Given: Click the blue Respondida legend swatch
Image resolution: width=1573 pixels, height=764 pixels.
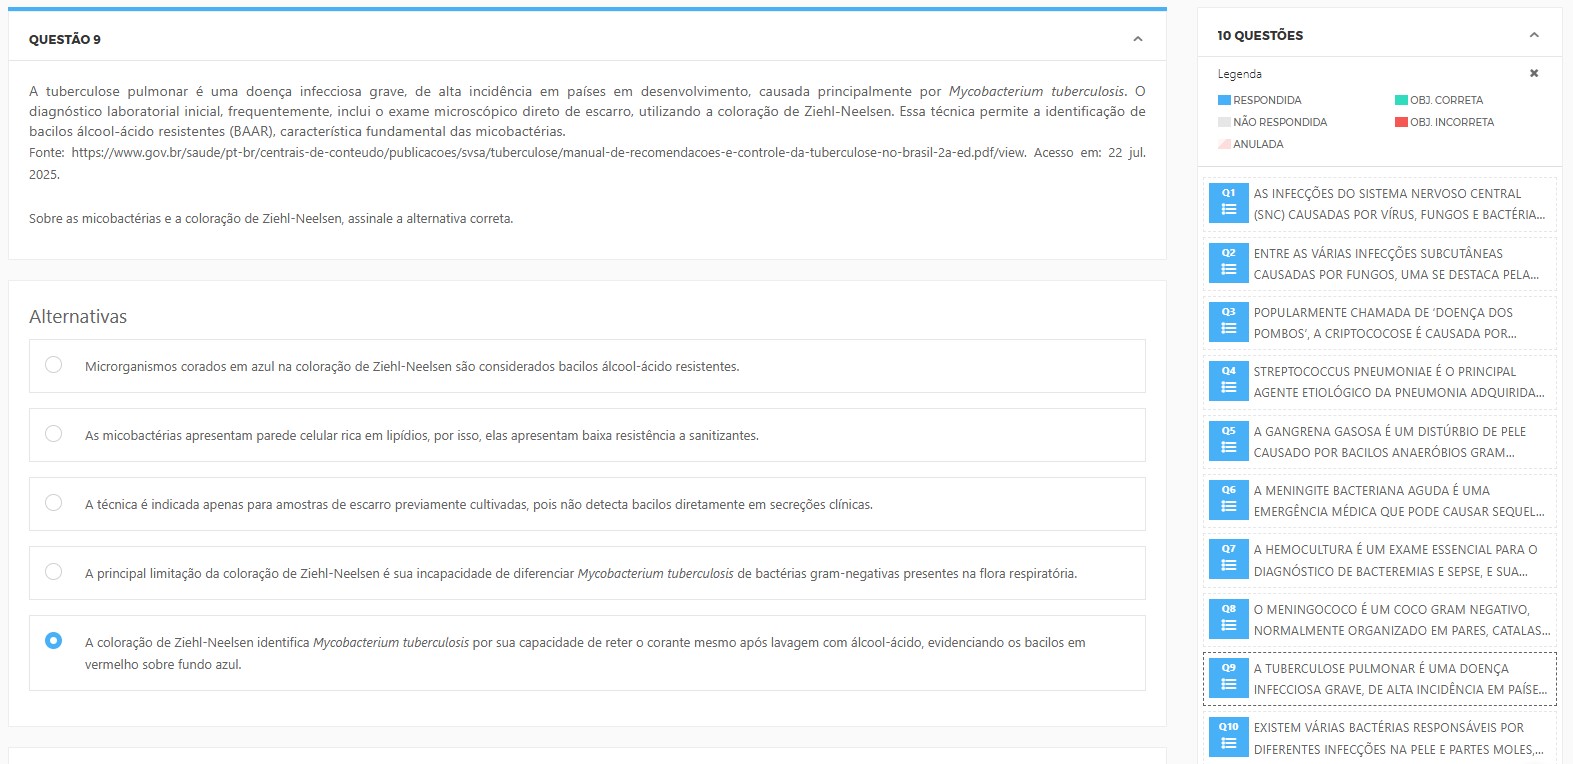Looking at the screenshot, I should click(x=1224, y=100).
